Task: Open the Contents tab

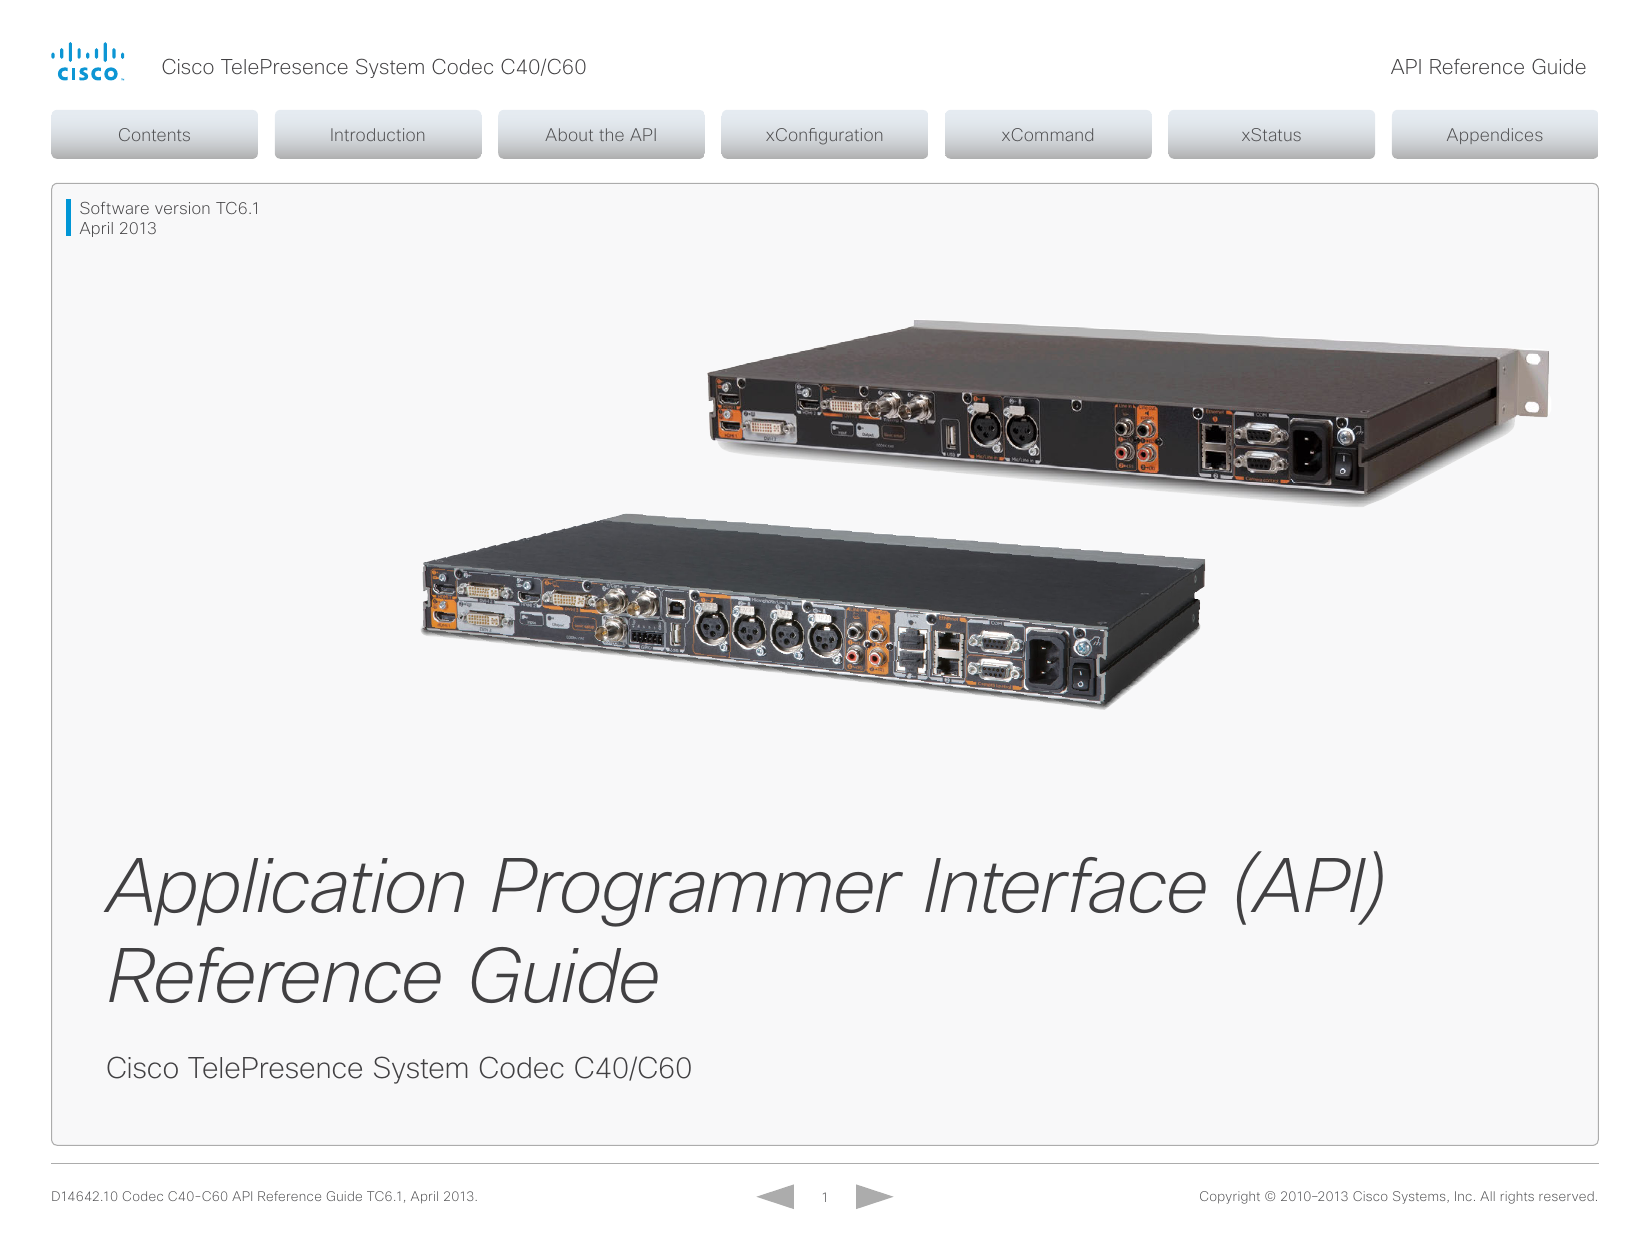Action: pyautogui.click(x=154, y=135)
